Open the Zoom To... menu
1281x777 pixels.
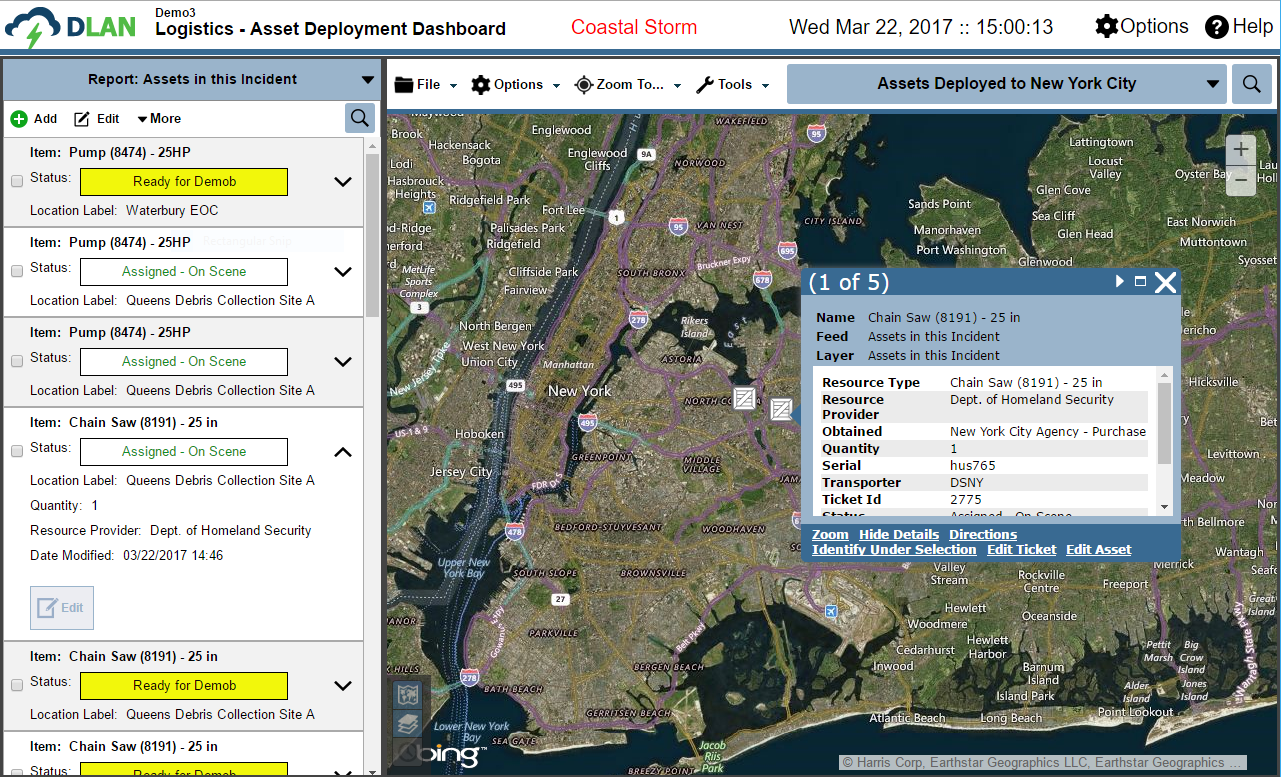tap(628, 85)
